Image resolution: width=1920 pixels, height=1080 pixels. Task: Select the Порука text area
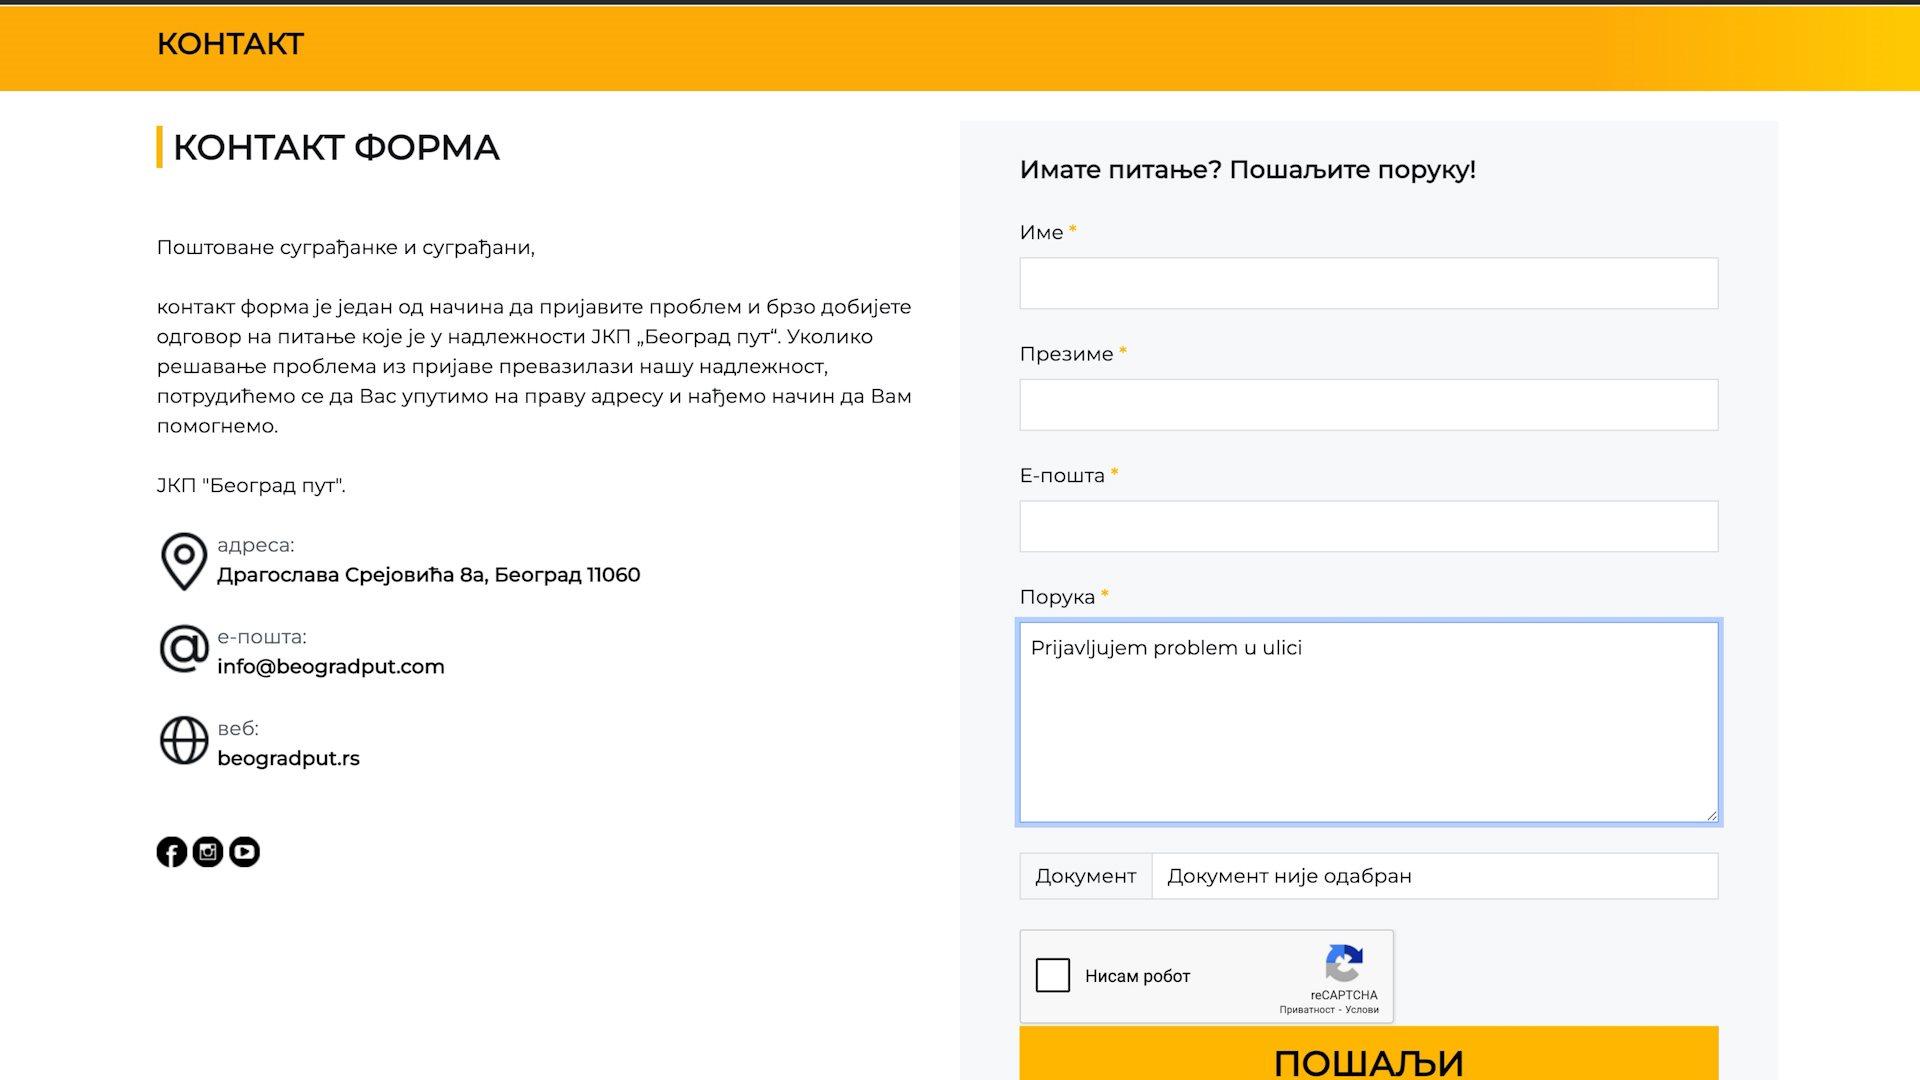tap(1366, 720)
